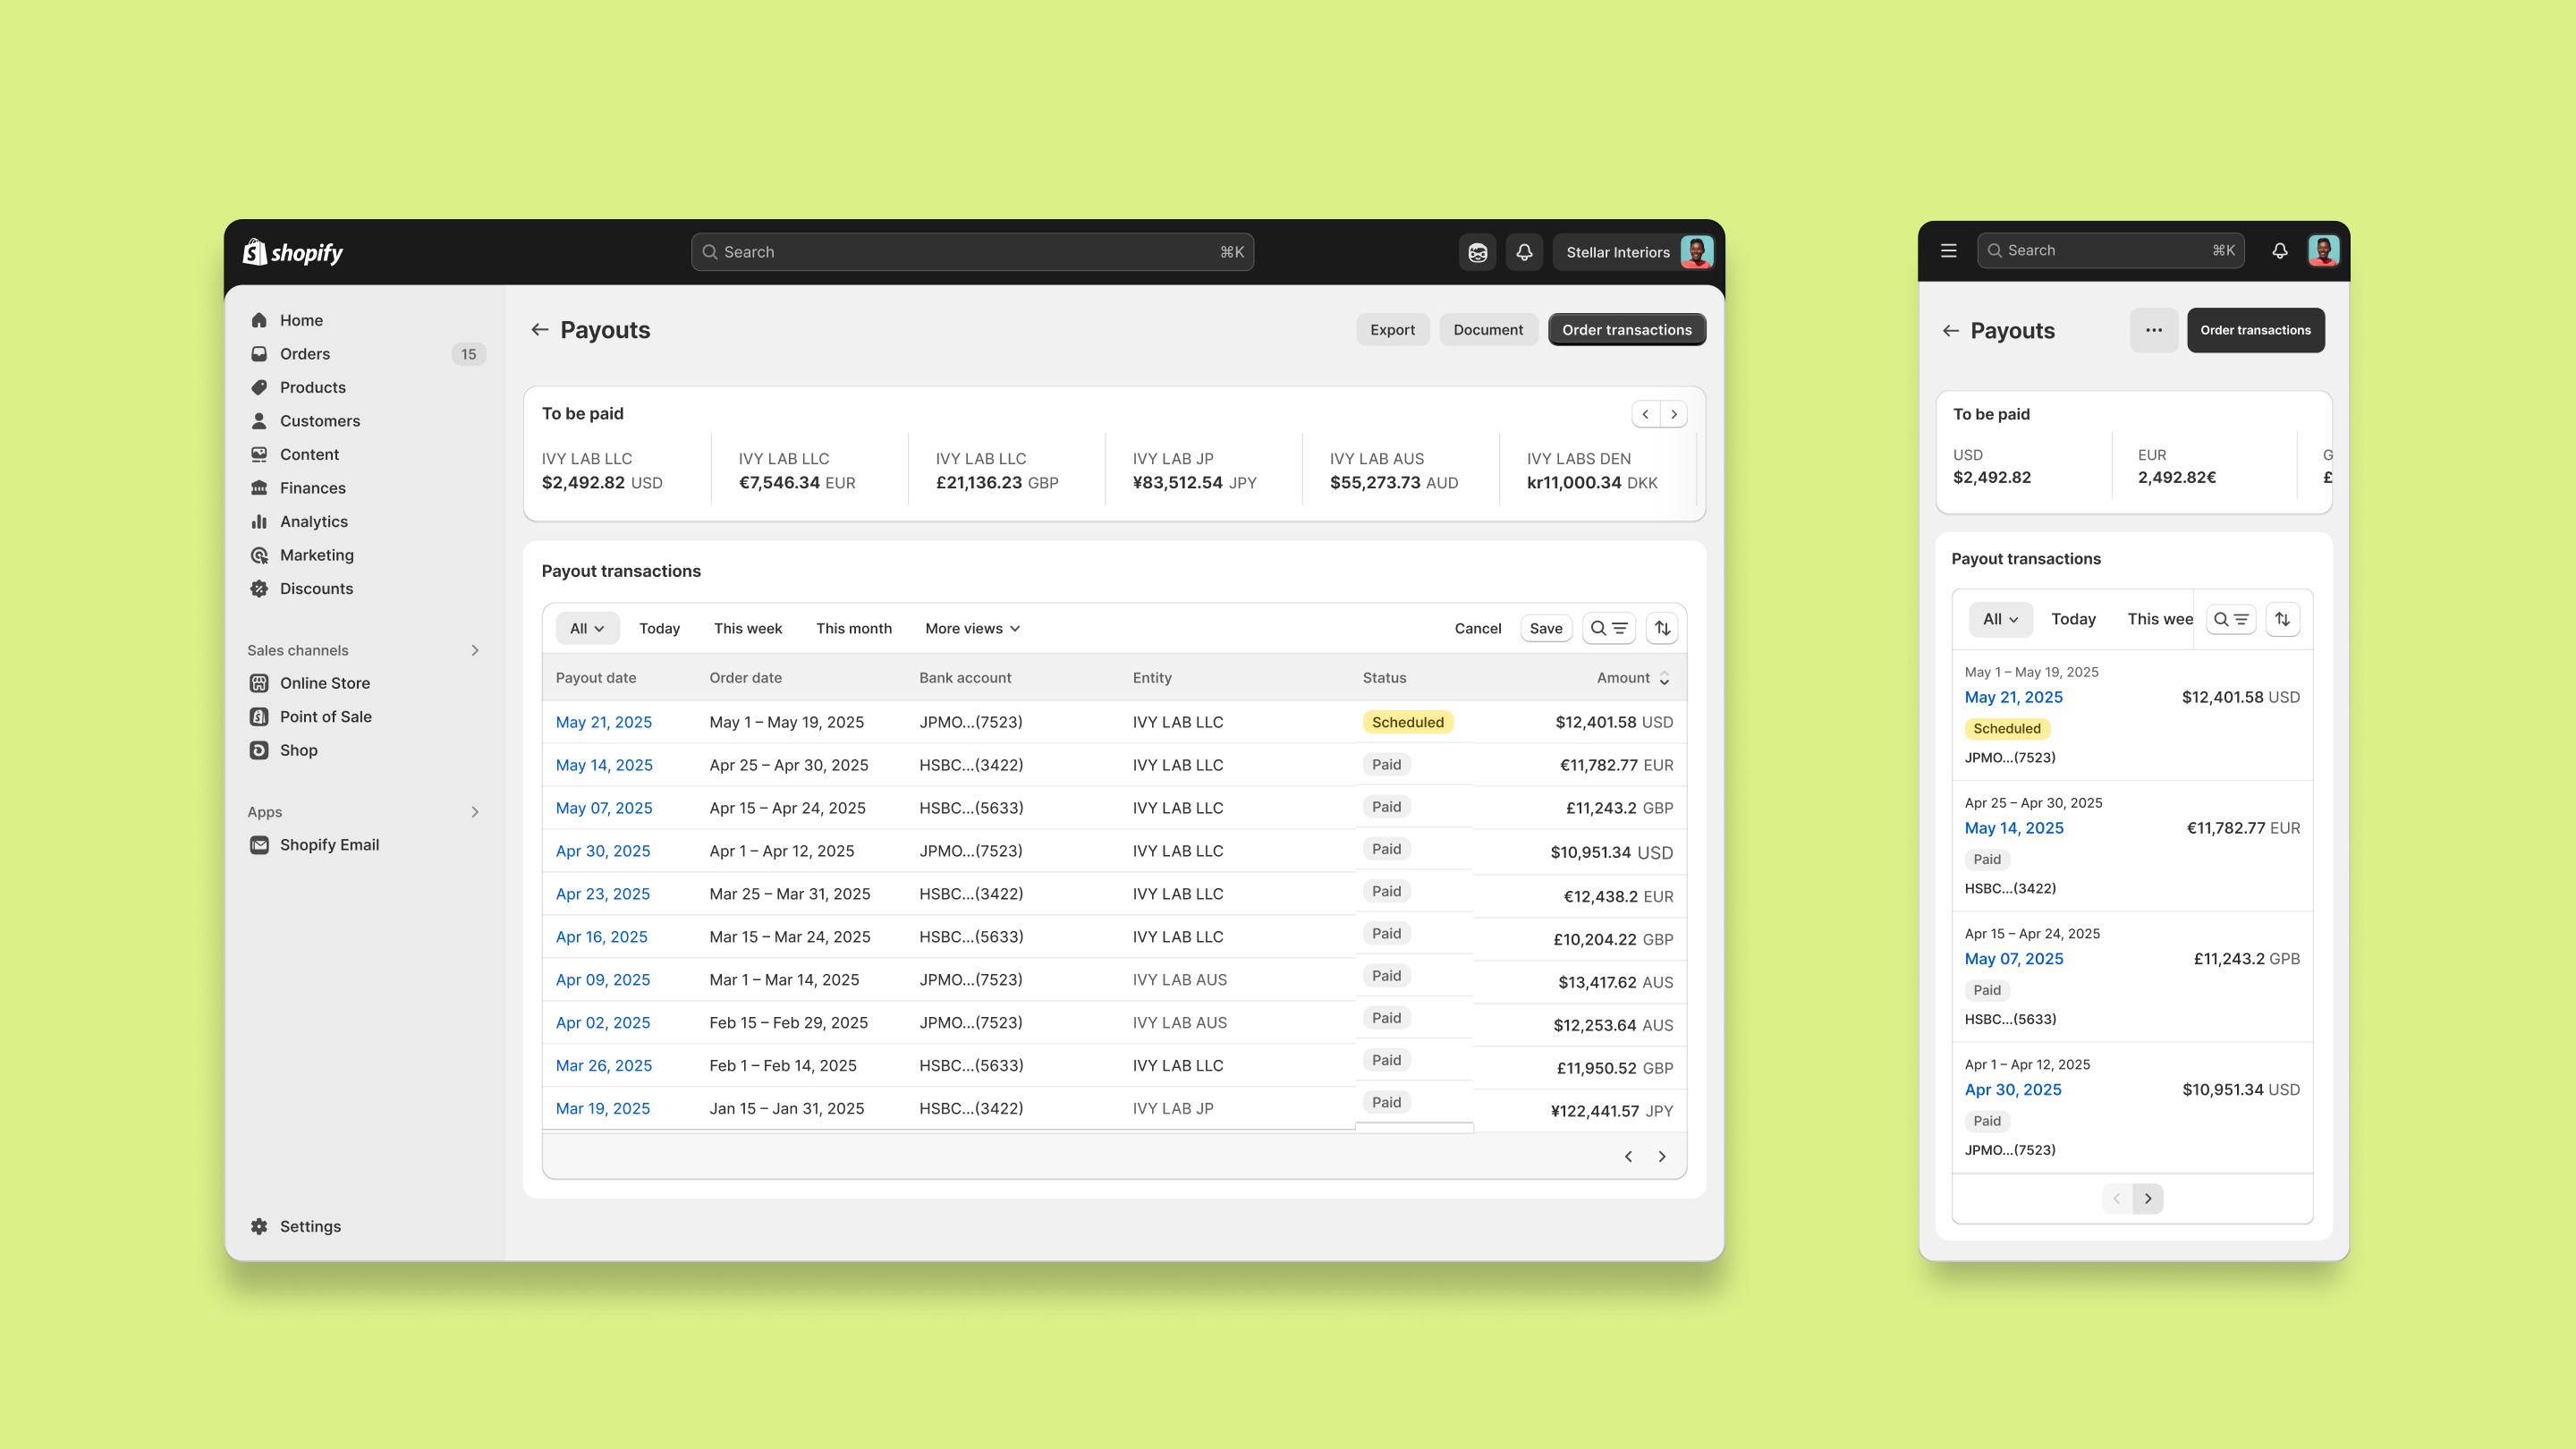Open the hamburger menu in mobile view

1948,251
